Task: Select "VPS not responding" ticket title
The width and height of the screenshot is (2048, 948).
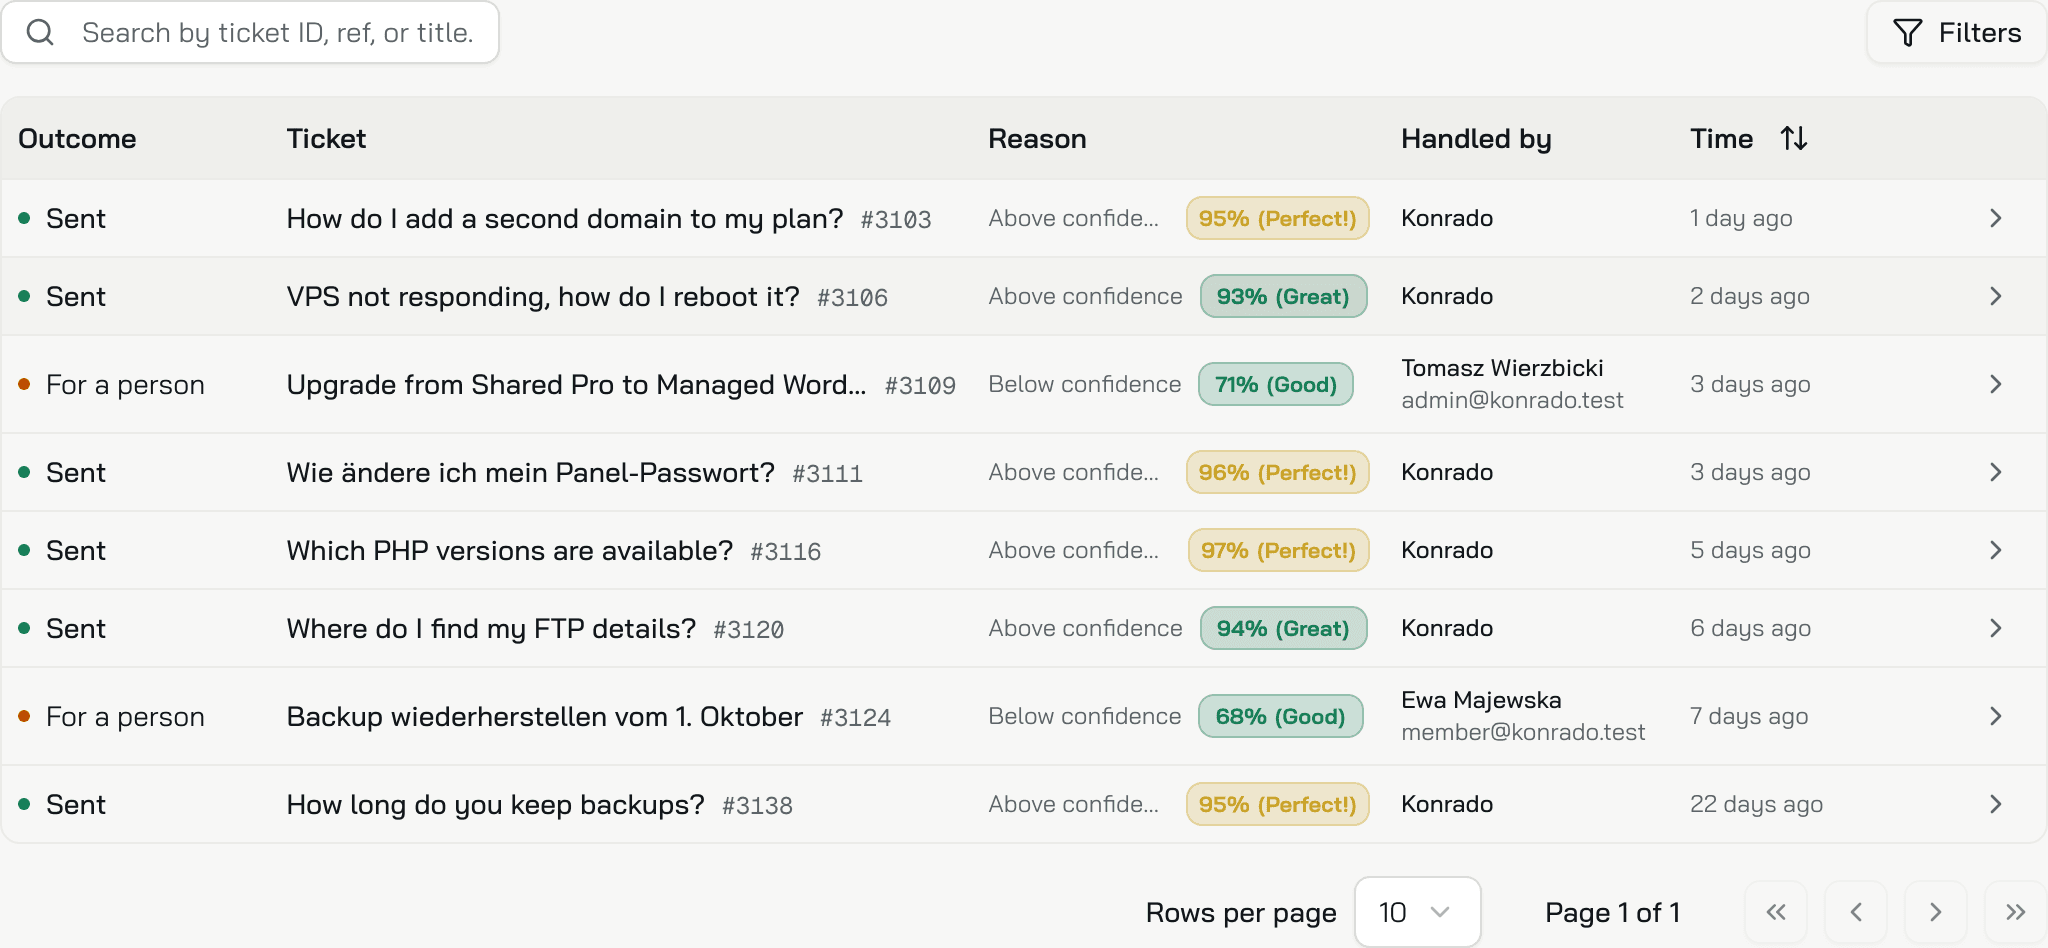Action: click(x=543, y=296)
